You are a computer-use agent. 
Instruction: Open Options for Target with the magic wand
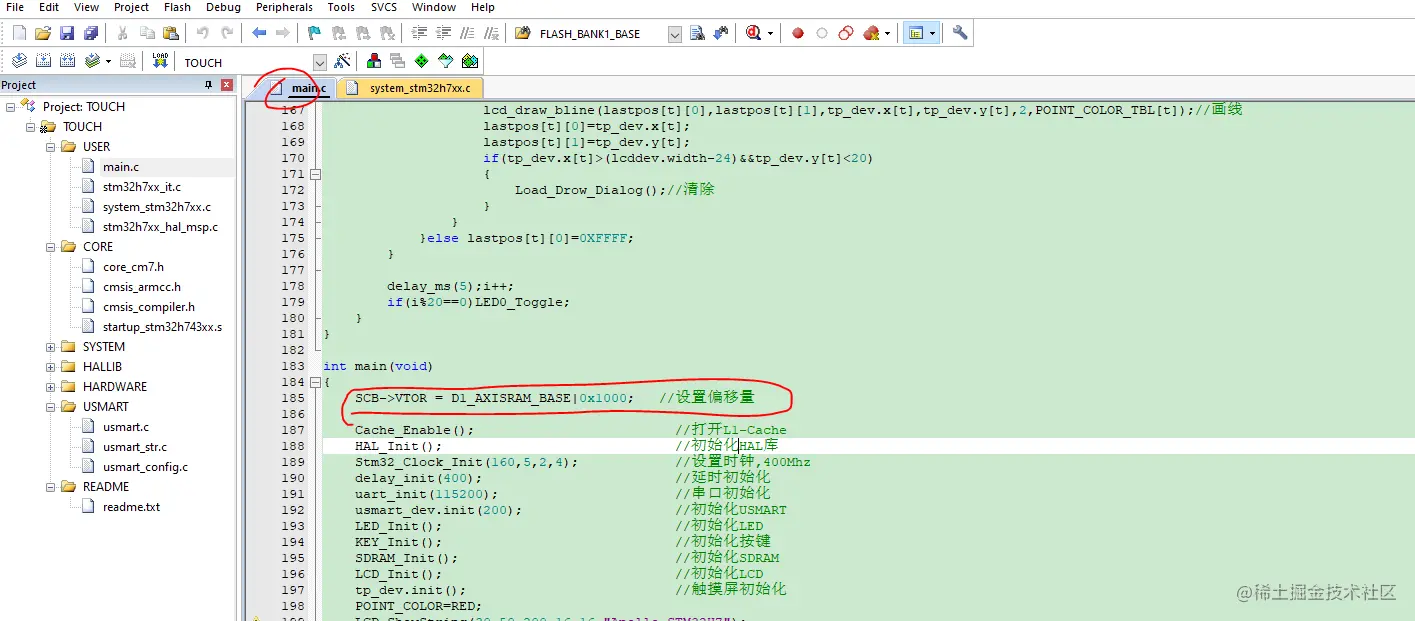click(x=342, y=61)
